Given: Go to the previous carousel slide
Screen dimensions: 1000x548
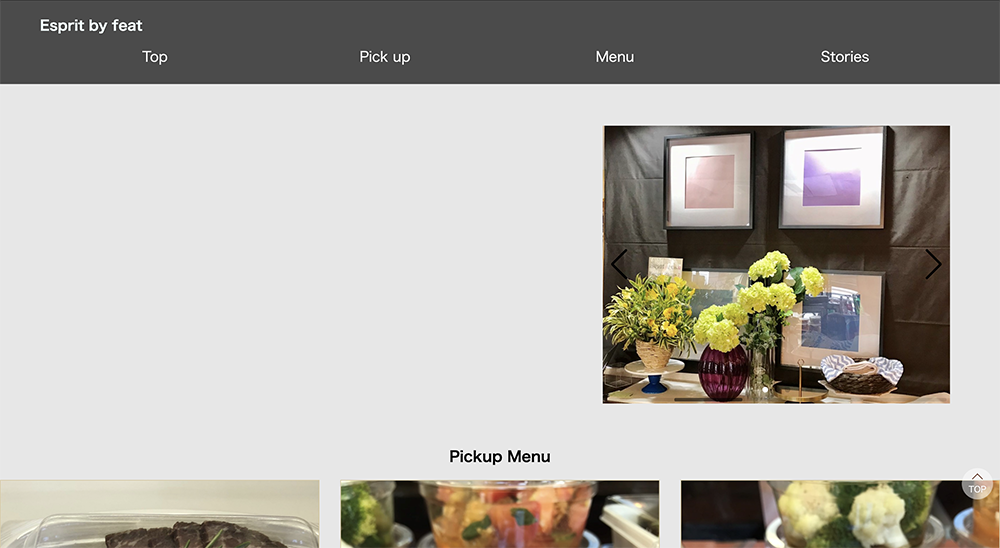Looking at the screenshot, I should click(x=619, y=264).
